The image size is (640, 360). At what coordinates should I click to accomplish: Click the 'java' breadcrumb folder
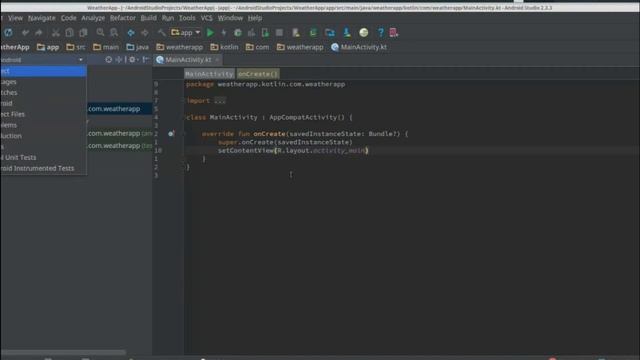pos(138,47)
